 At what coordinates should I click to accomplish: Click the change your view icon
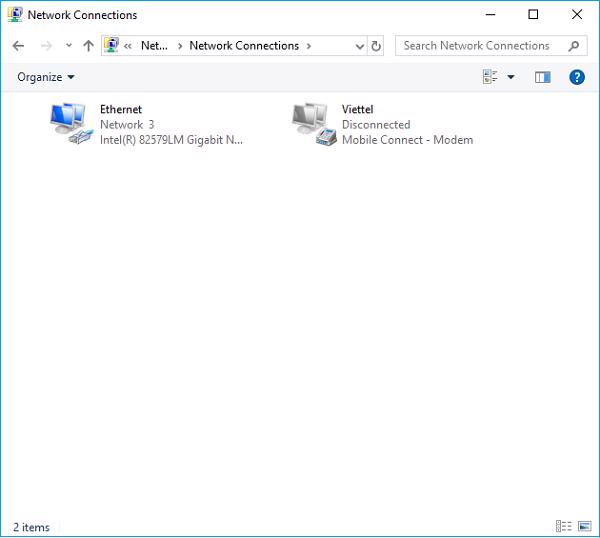tap(491, 77)
